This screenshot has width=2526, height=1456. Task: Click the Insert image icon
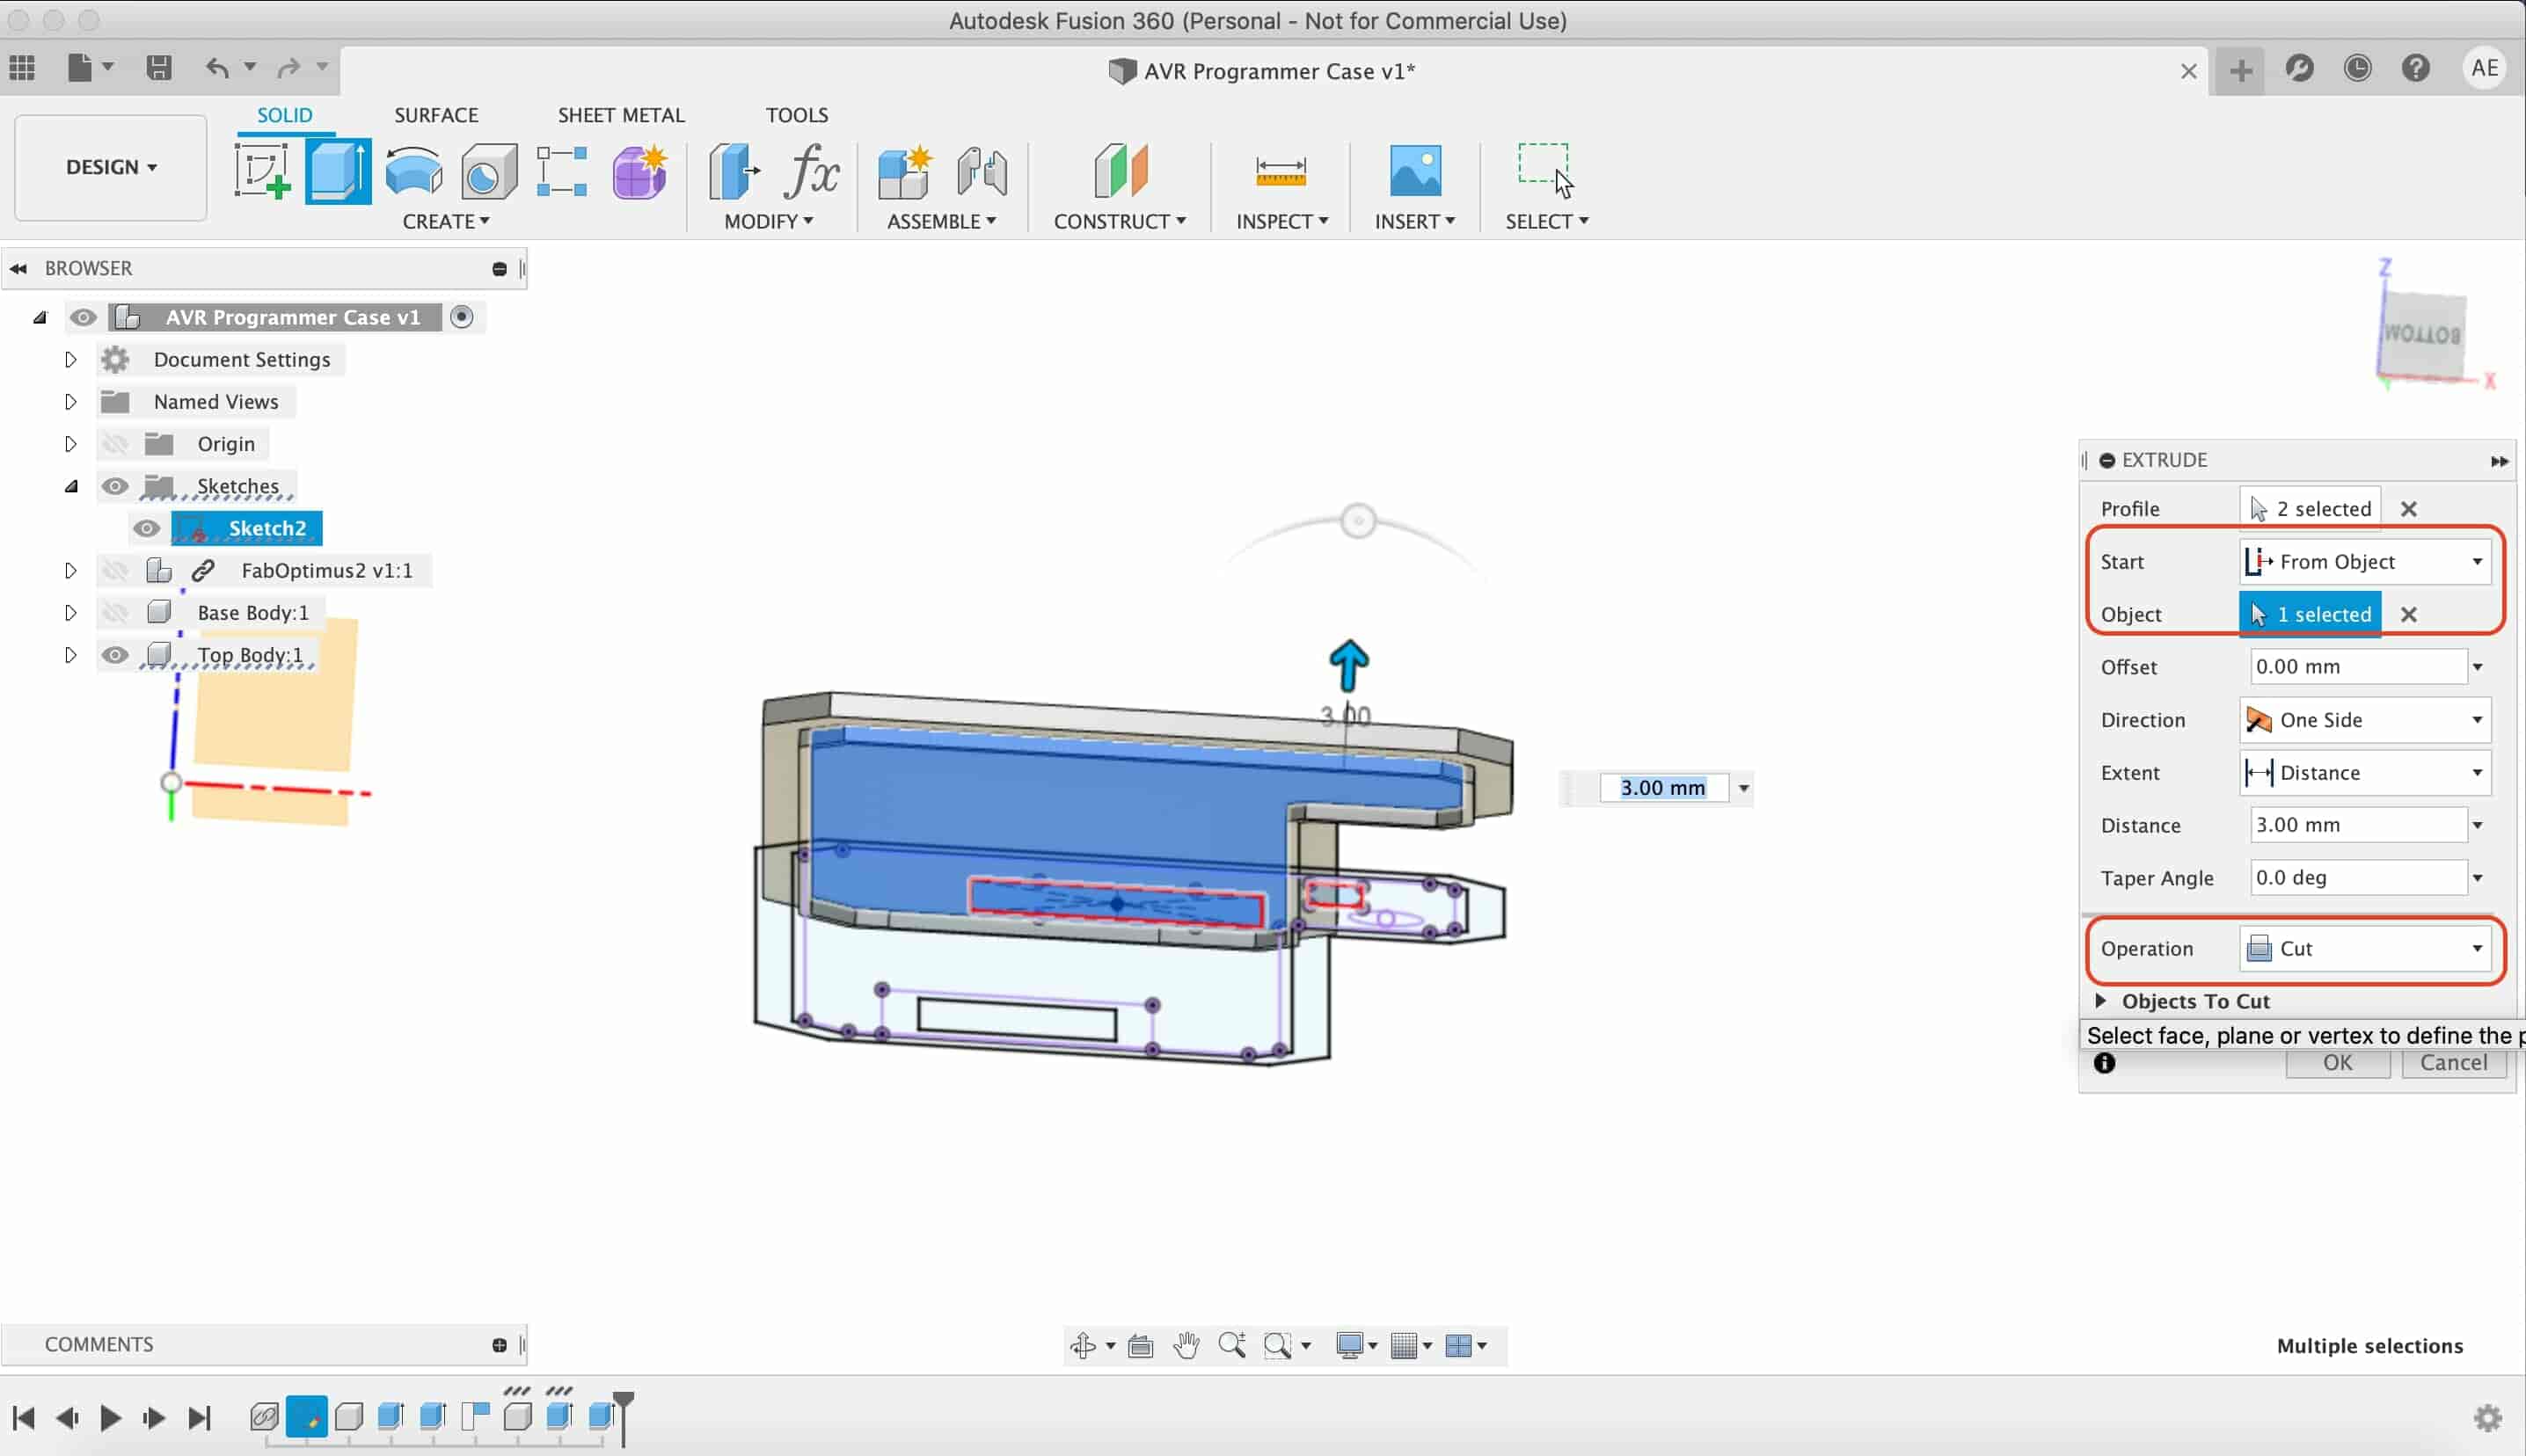coord(1415,171)
